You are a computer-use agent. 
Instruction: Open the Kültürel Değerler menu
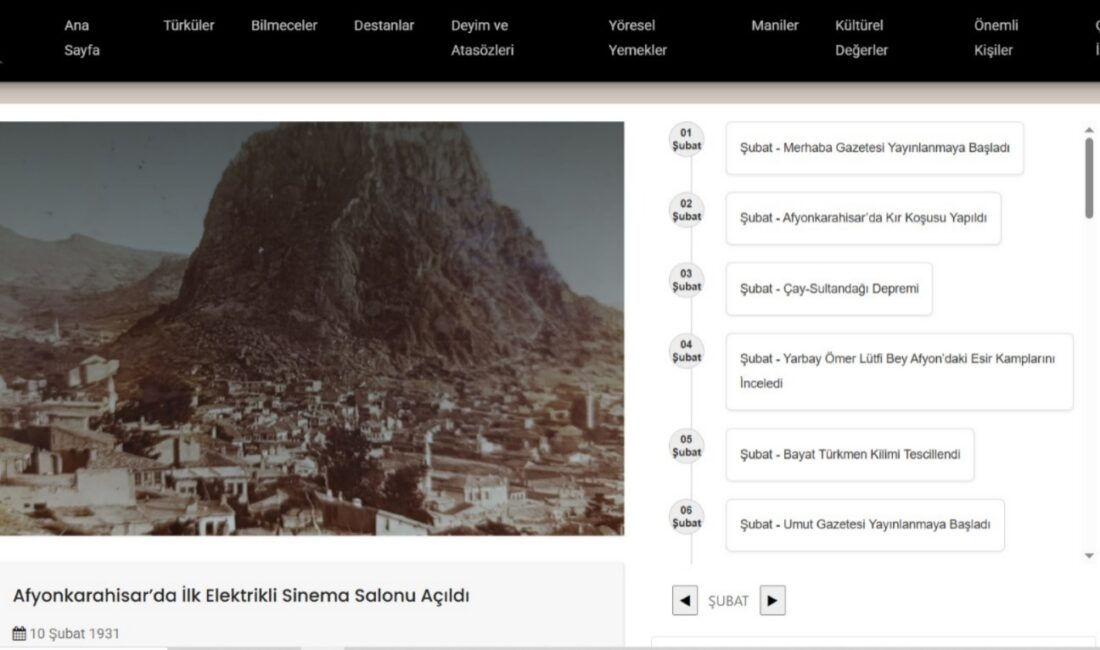pos(862,38)
